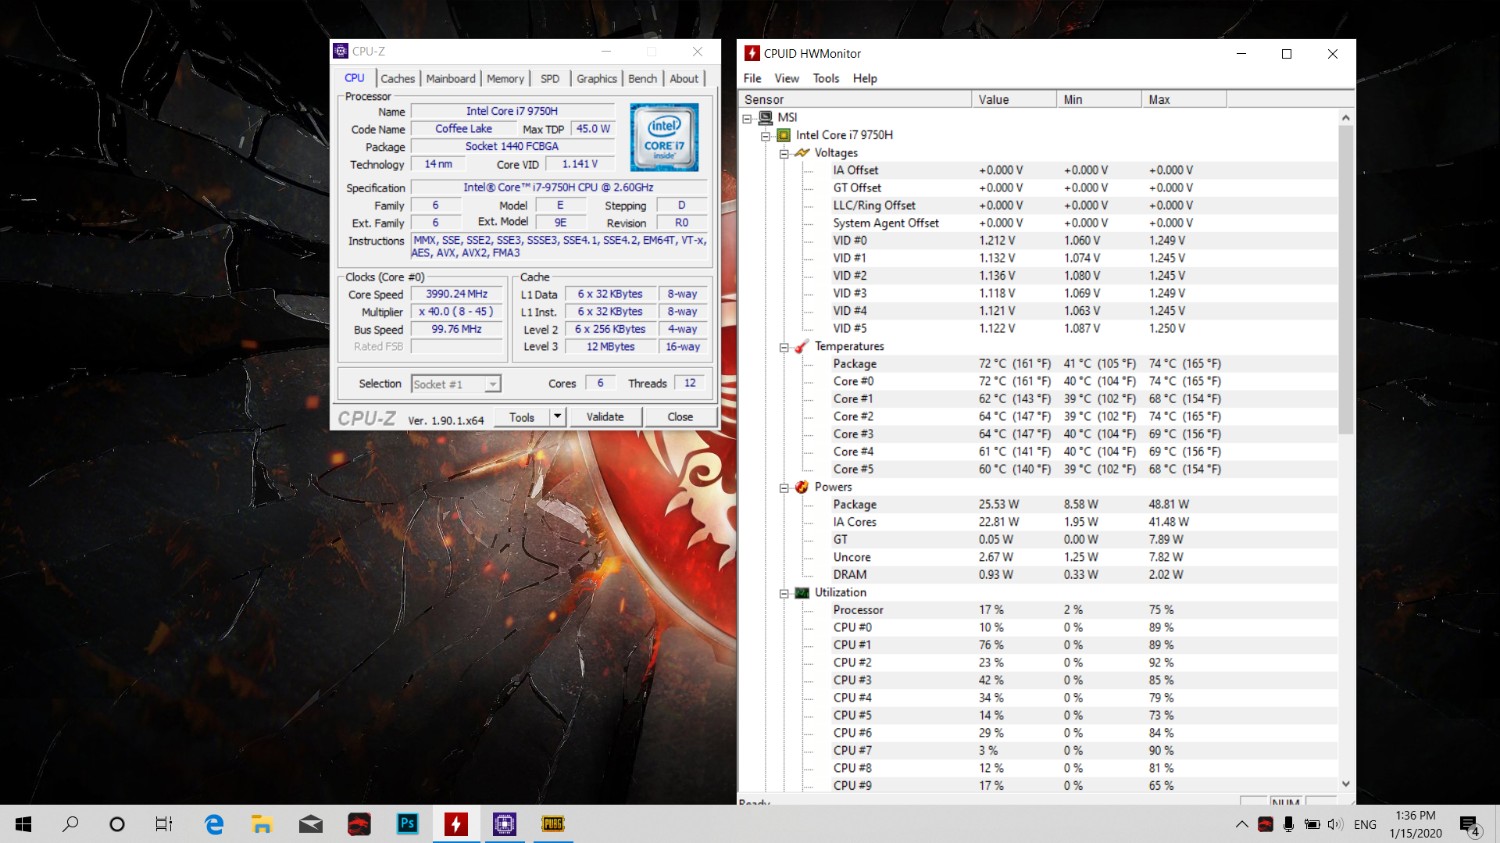Open the About tab in CPU-Z
Screen dimensions: 1500x843
point(684,78)
